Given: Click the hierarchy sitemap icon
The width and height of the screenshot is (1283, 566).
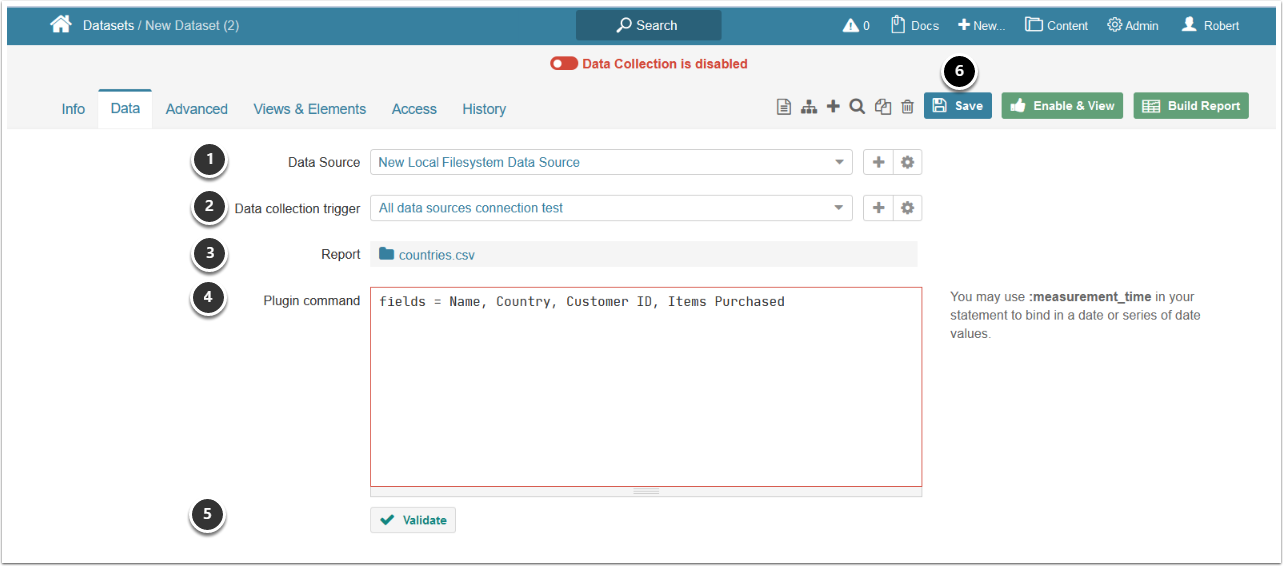Looking at the screenshot, I should point(809,106).
